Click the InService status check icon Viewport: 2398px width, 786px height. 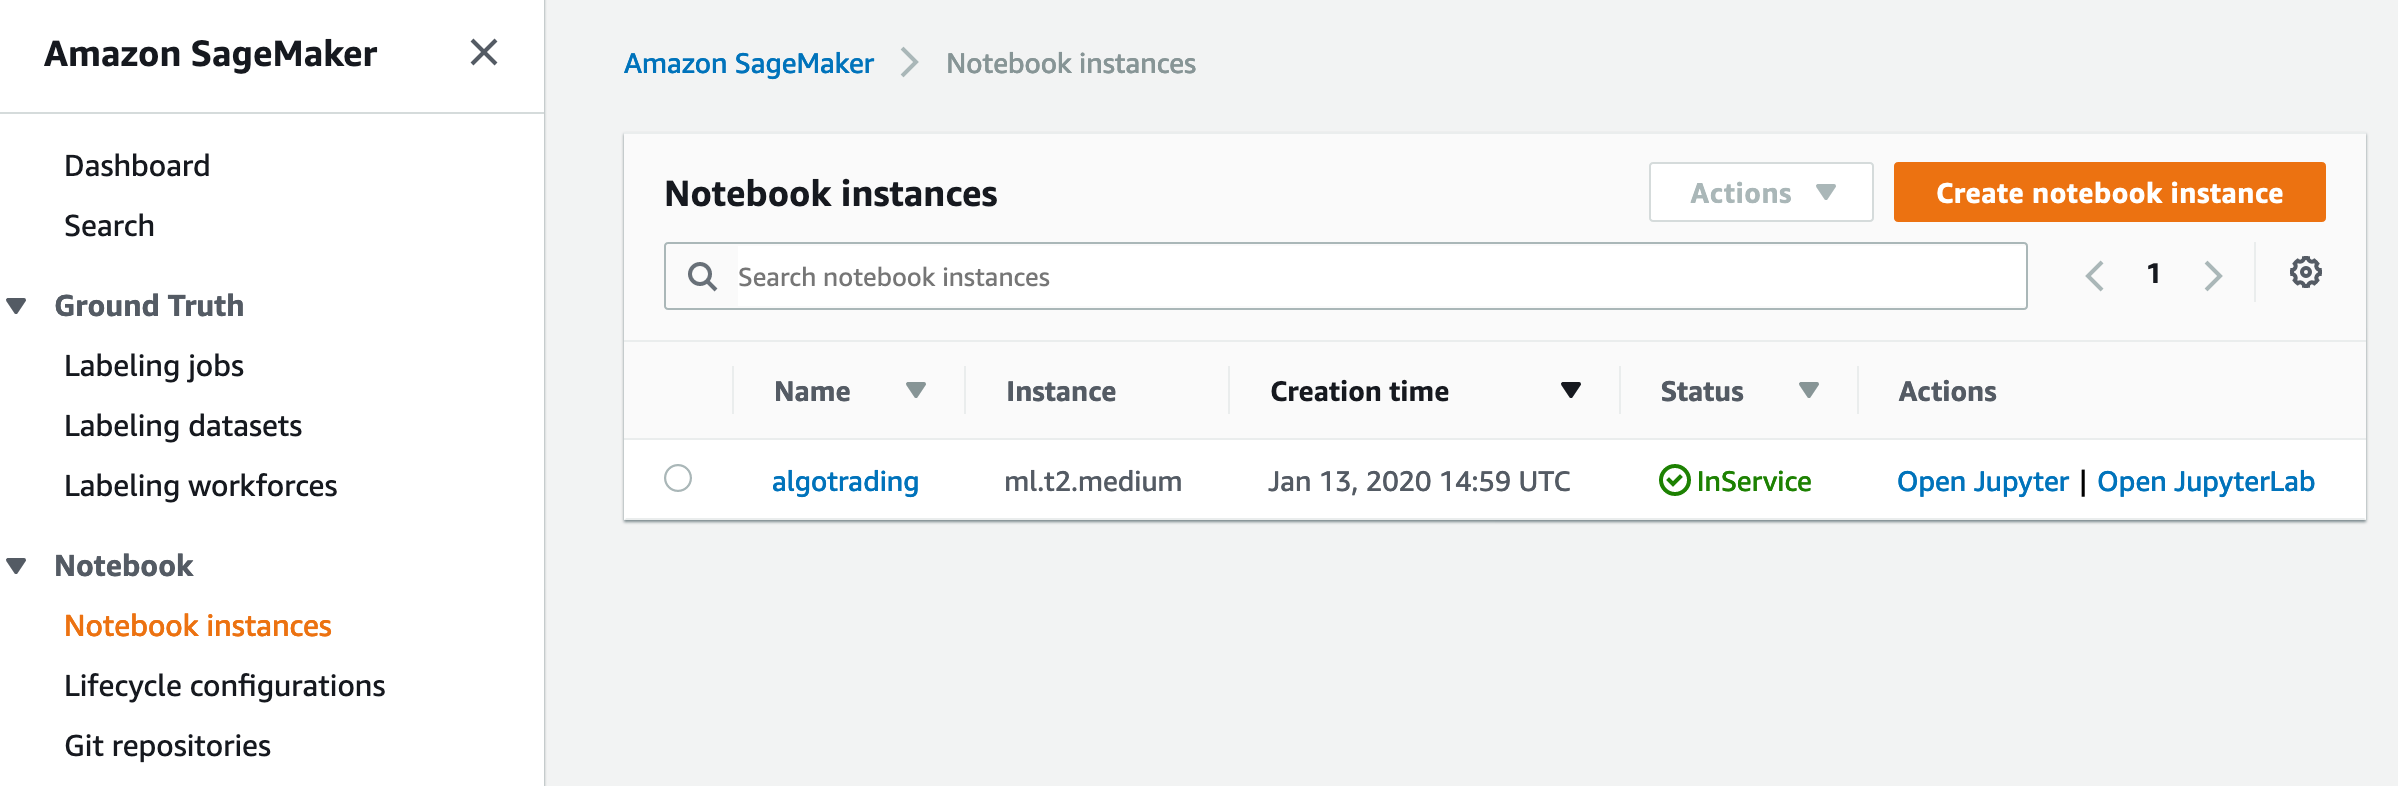(x=1674, y=481)
